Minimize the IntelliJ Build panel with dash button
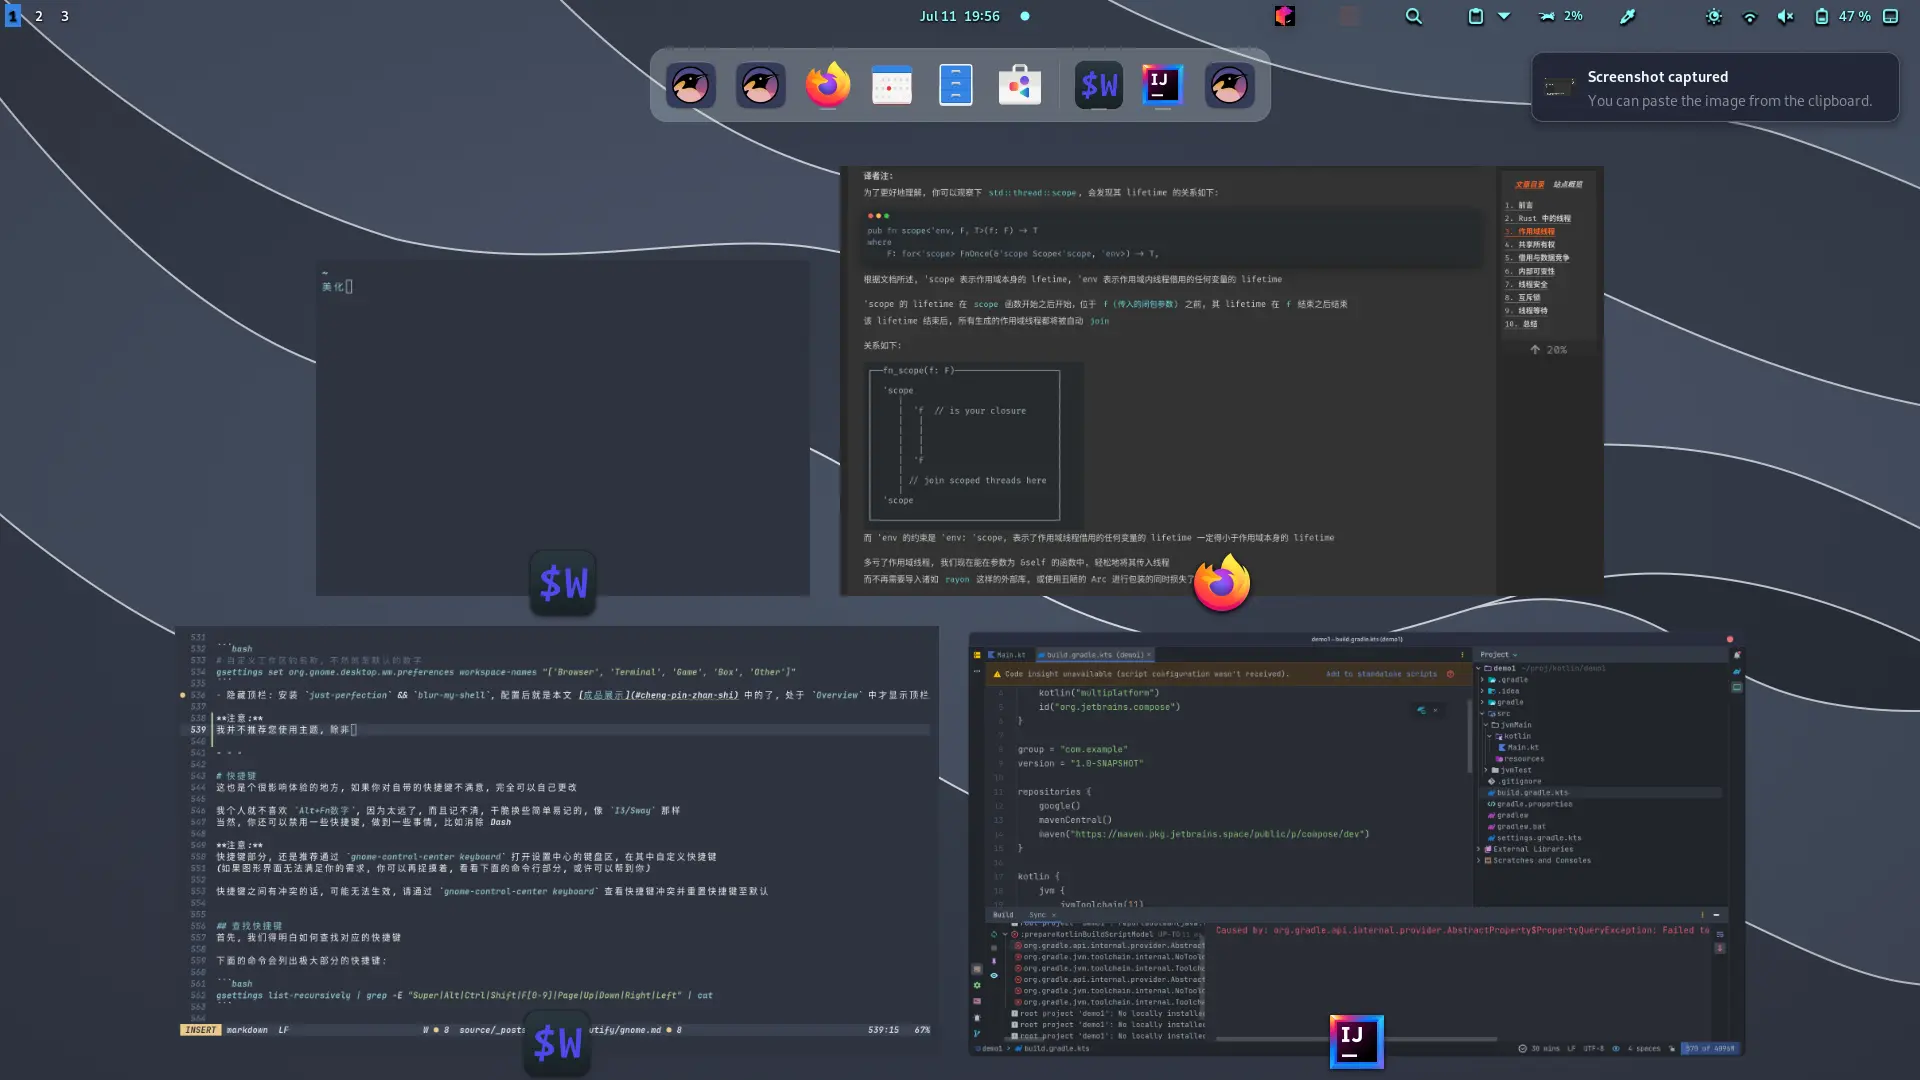This screenshot has height=1080, width=1920. click(x=1716, y=915)
